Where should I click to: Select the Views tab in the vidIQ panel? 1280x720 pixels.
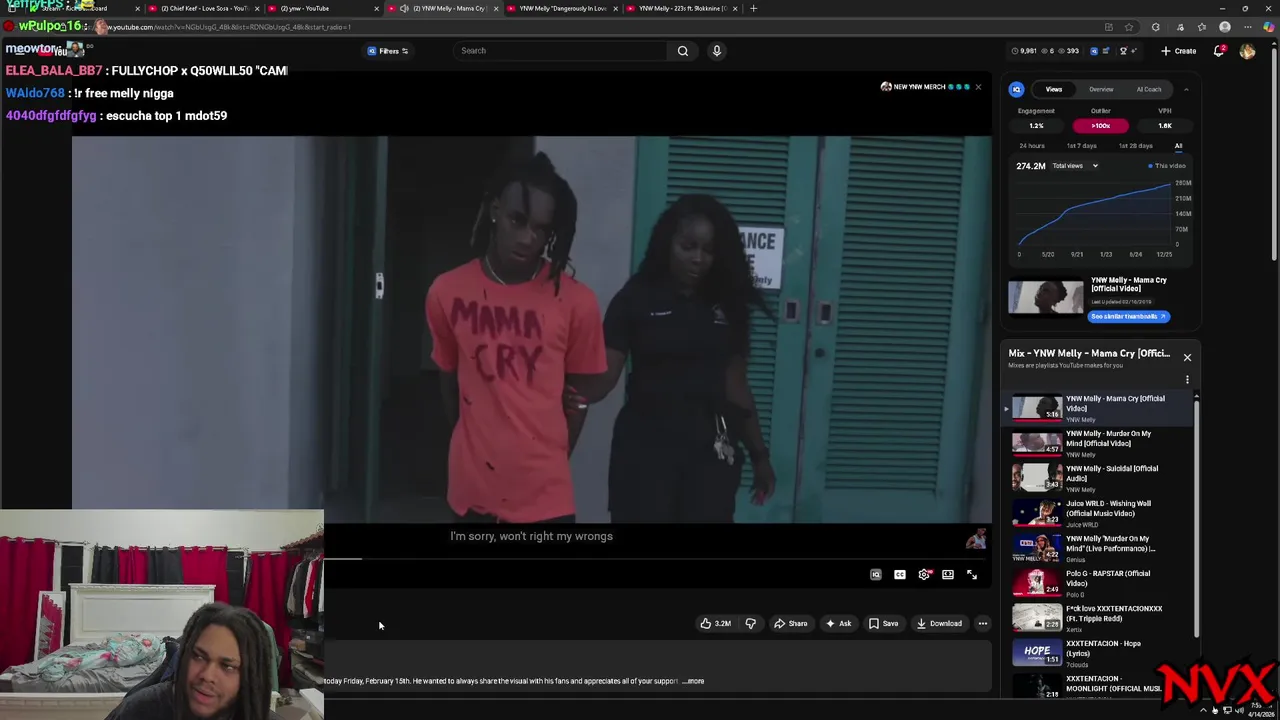(x=1054, y=90)
